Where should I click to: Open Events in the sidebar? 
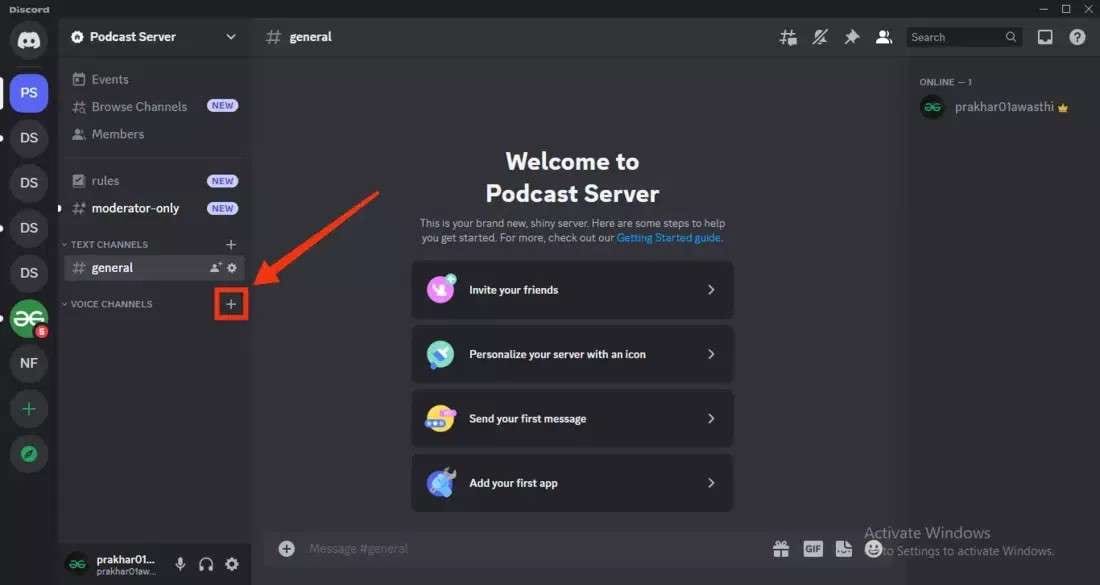coord(154,79)
